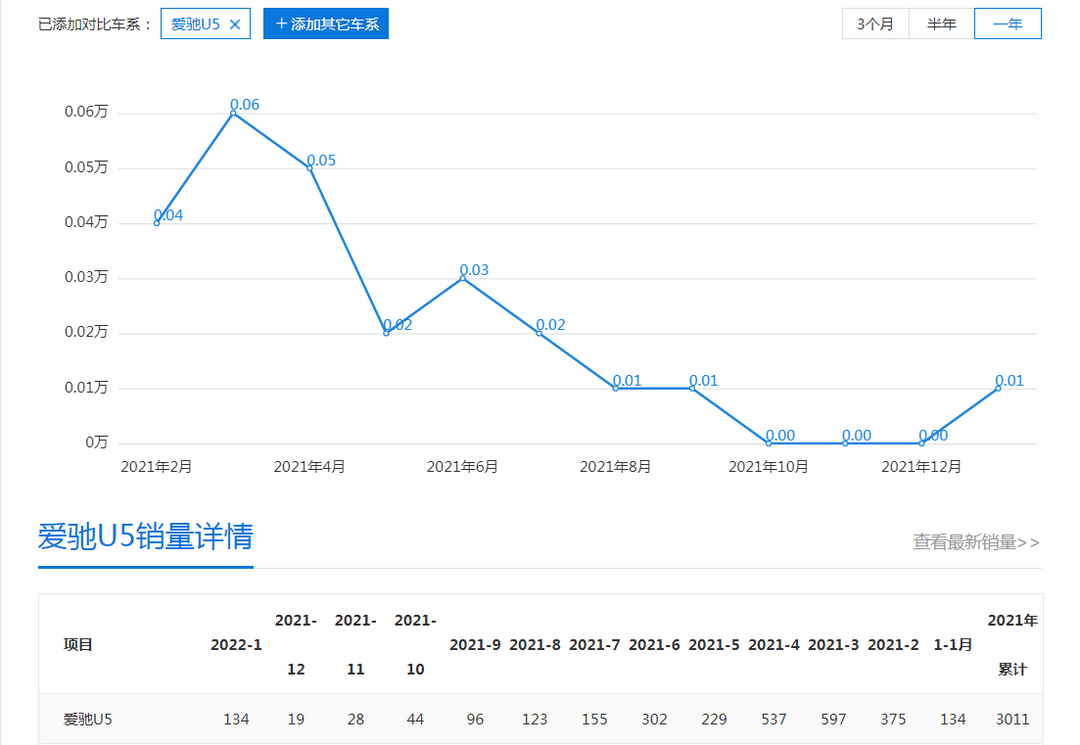
Task: Open the 查看最新销量>> link
Action: coord(976,543)
